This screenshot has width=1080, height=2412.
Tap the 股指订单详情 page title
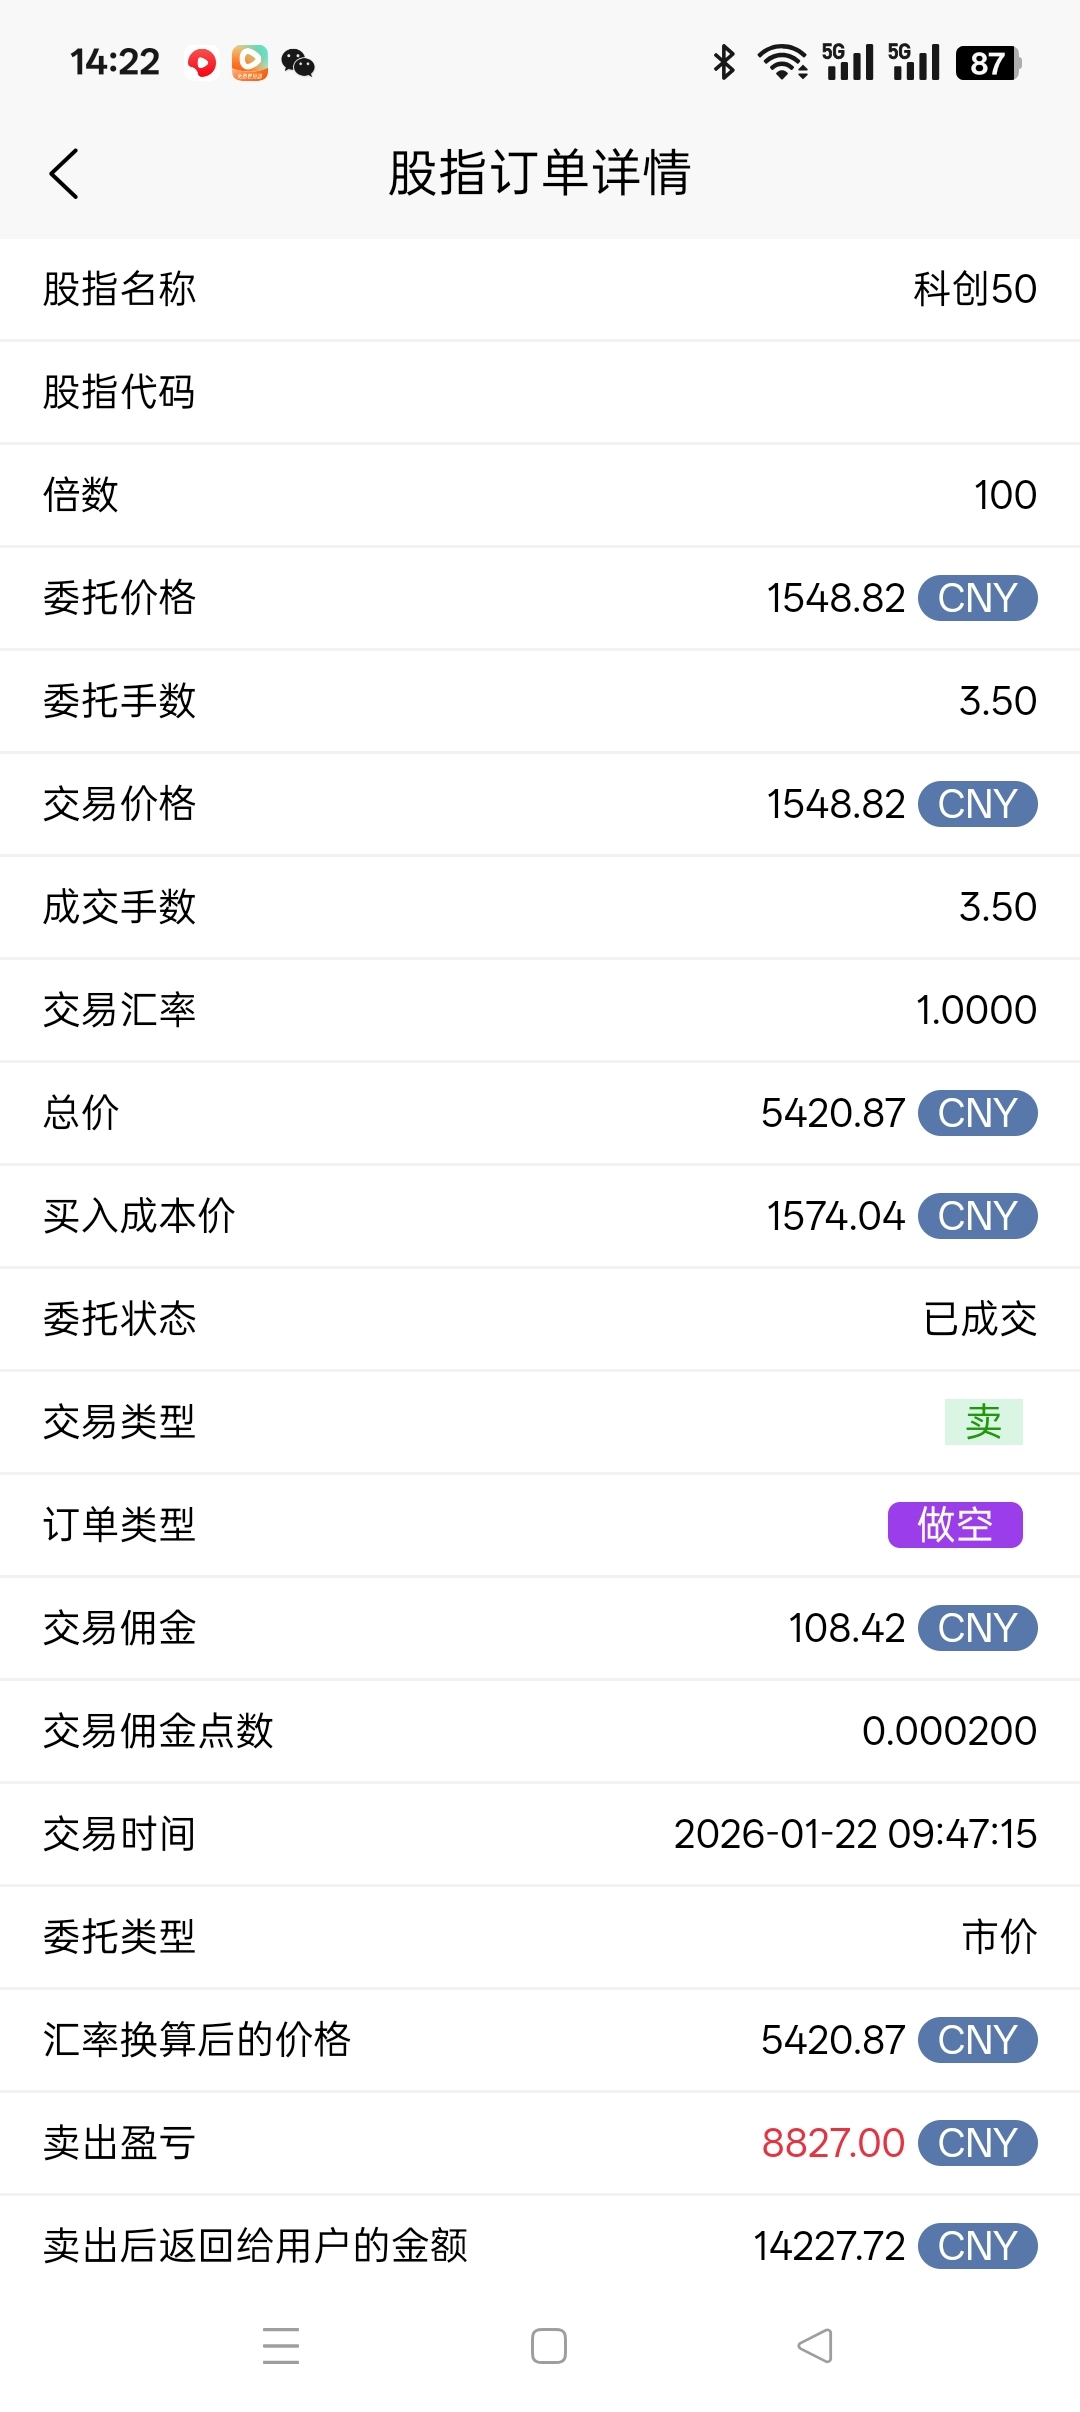click(540, 173)
